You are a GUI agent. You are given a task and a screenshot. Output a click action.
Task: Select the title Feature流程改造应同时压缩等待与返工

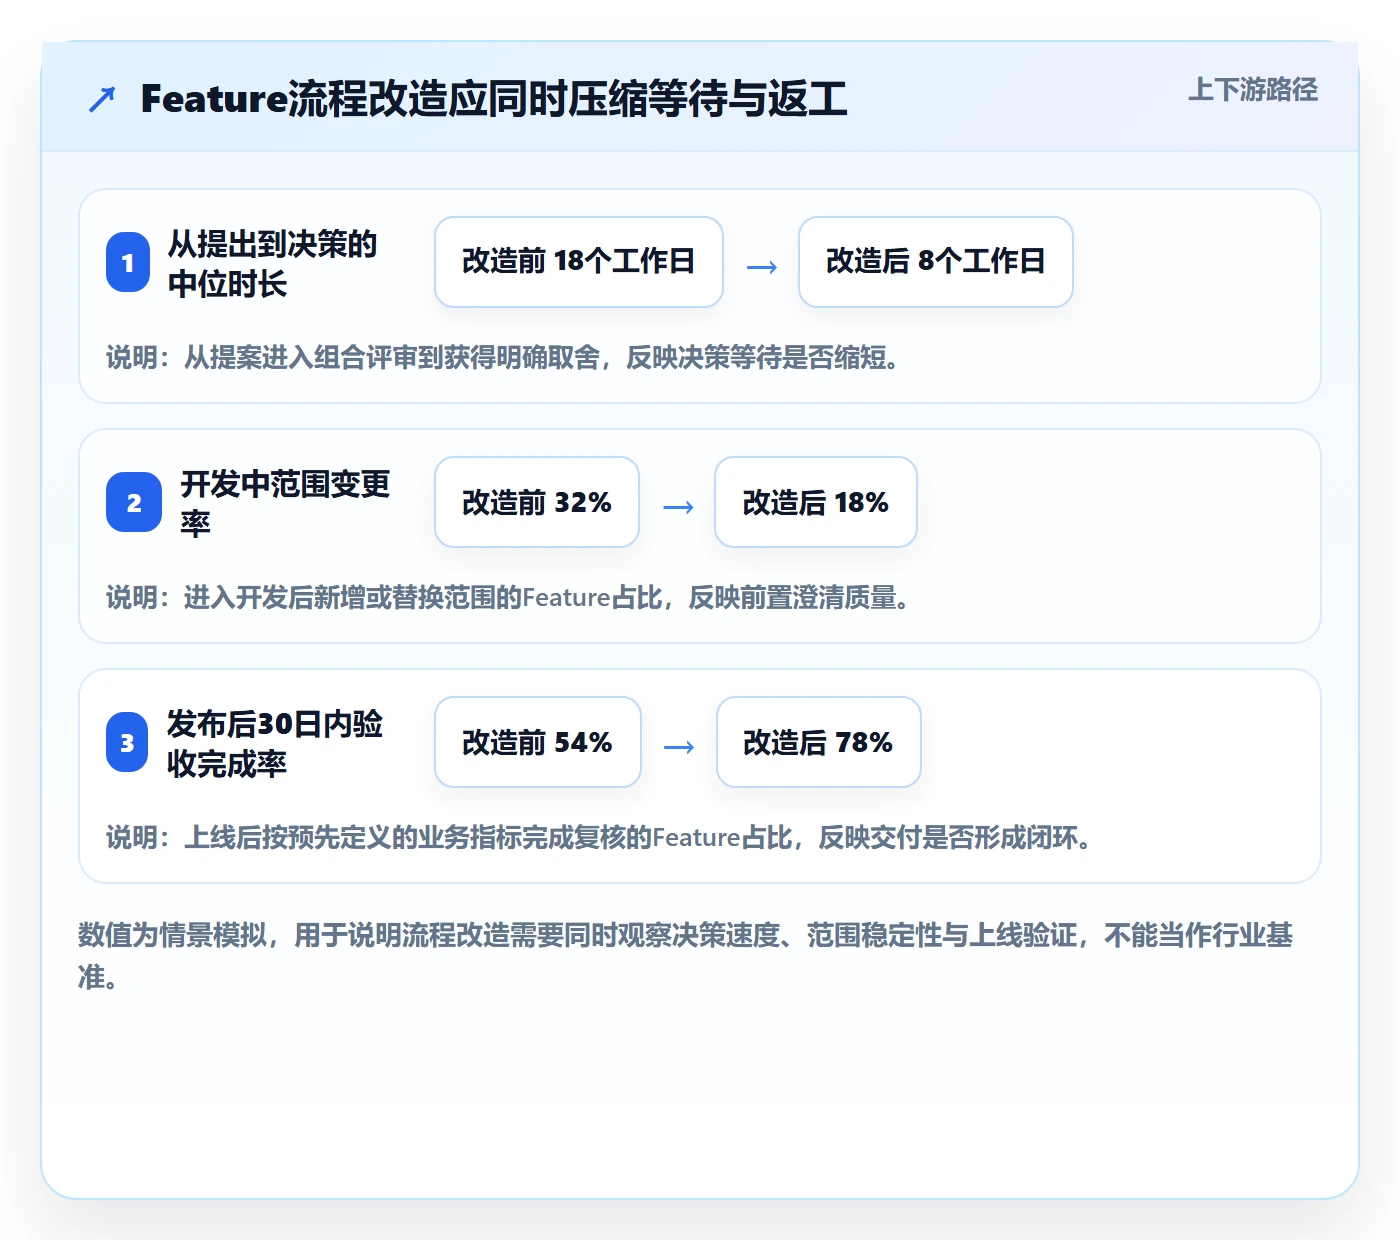click(494, 99)
